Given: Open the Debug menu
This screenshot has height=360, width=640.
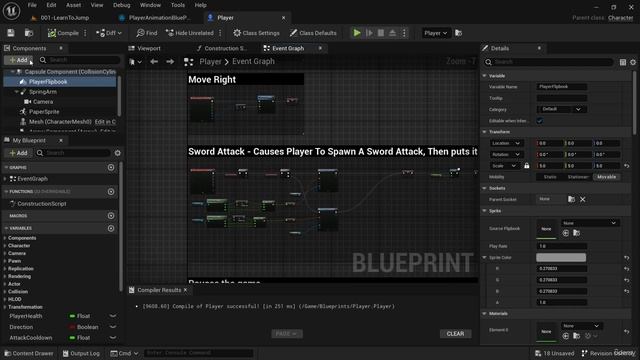Looking at the screenshot, I should point(121,5).
